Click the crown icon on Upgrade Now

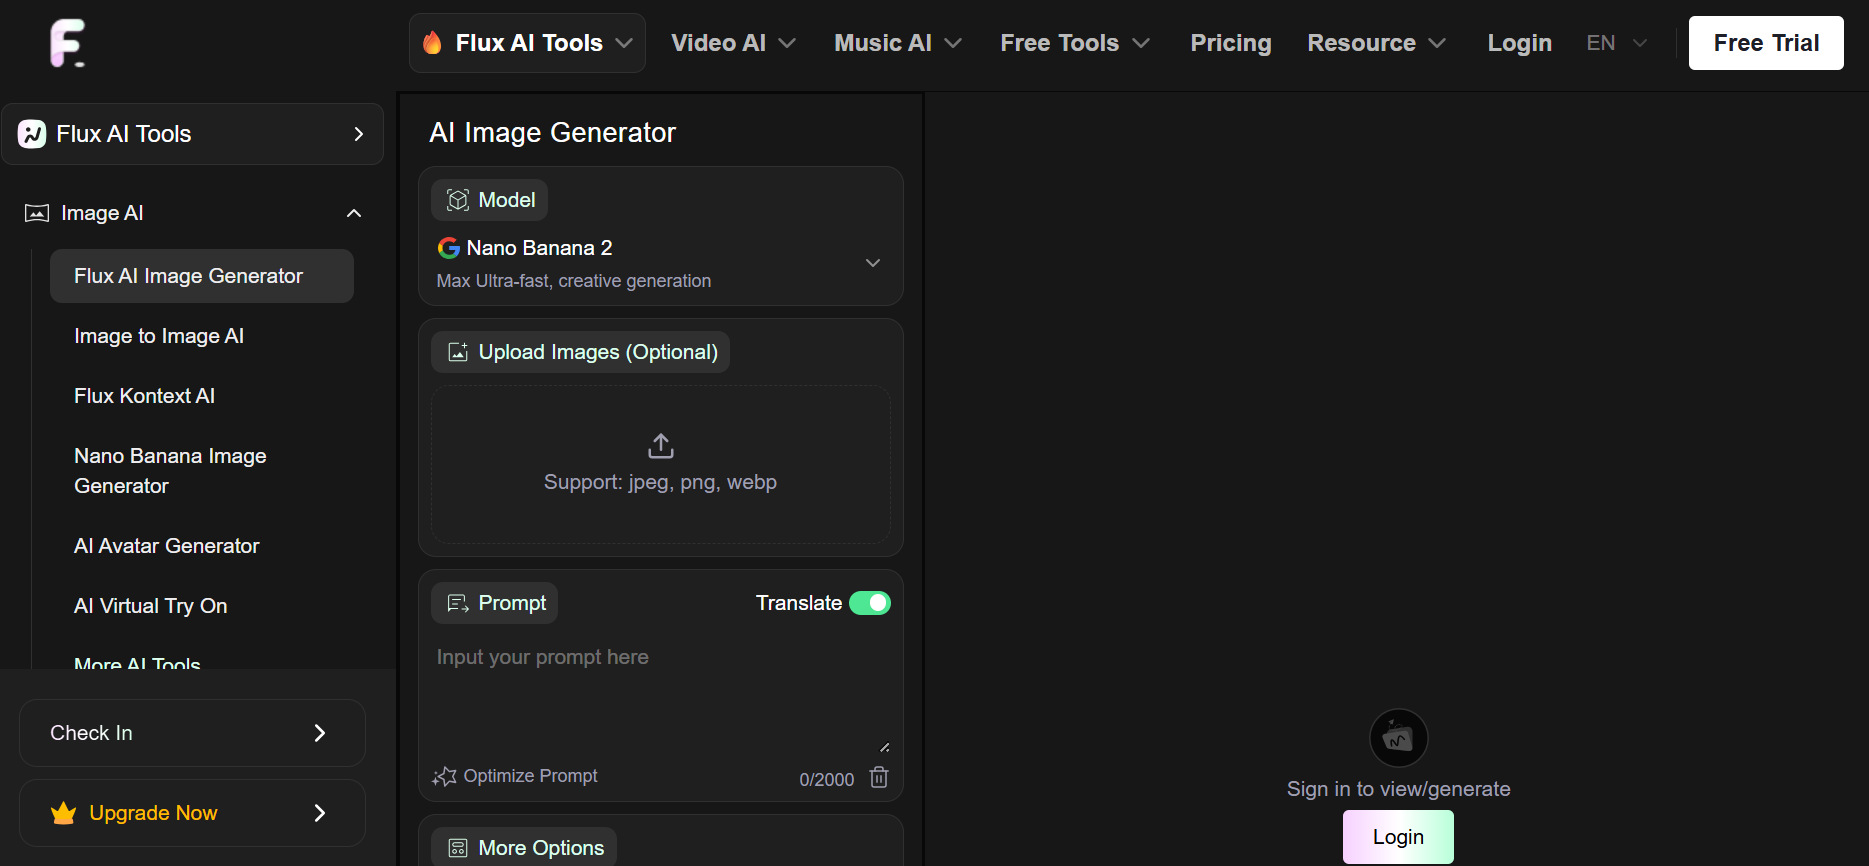point(64,813)
